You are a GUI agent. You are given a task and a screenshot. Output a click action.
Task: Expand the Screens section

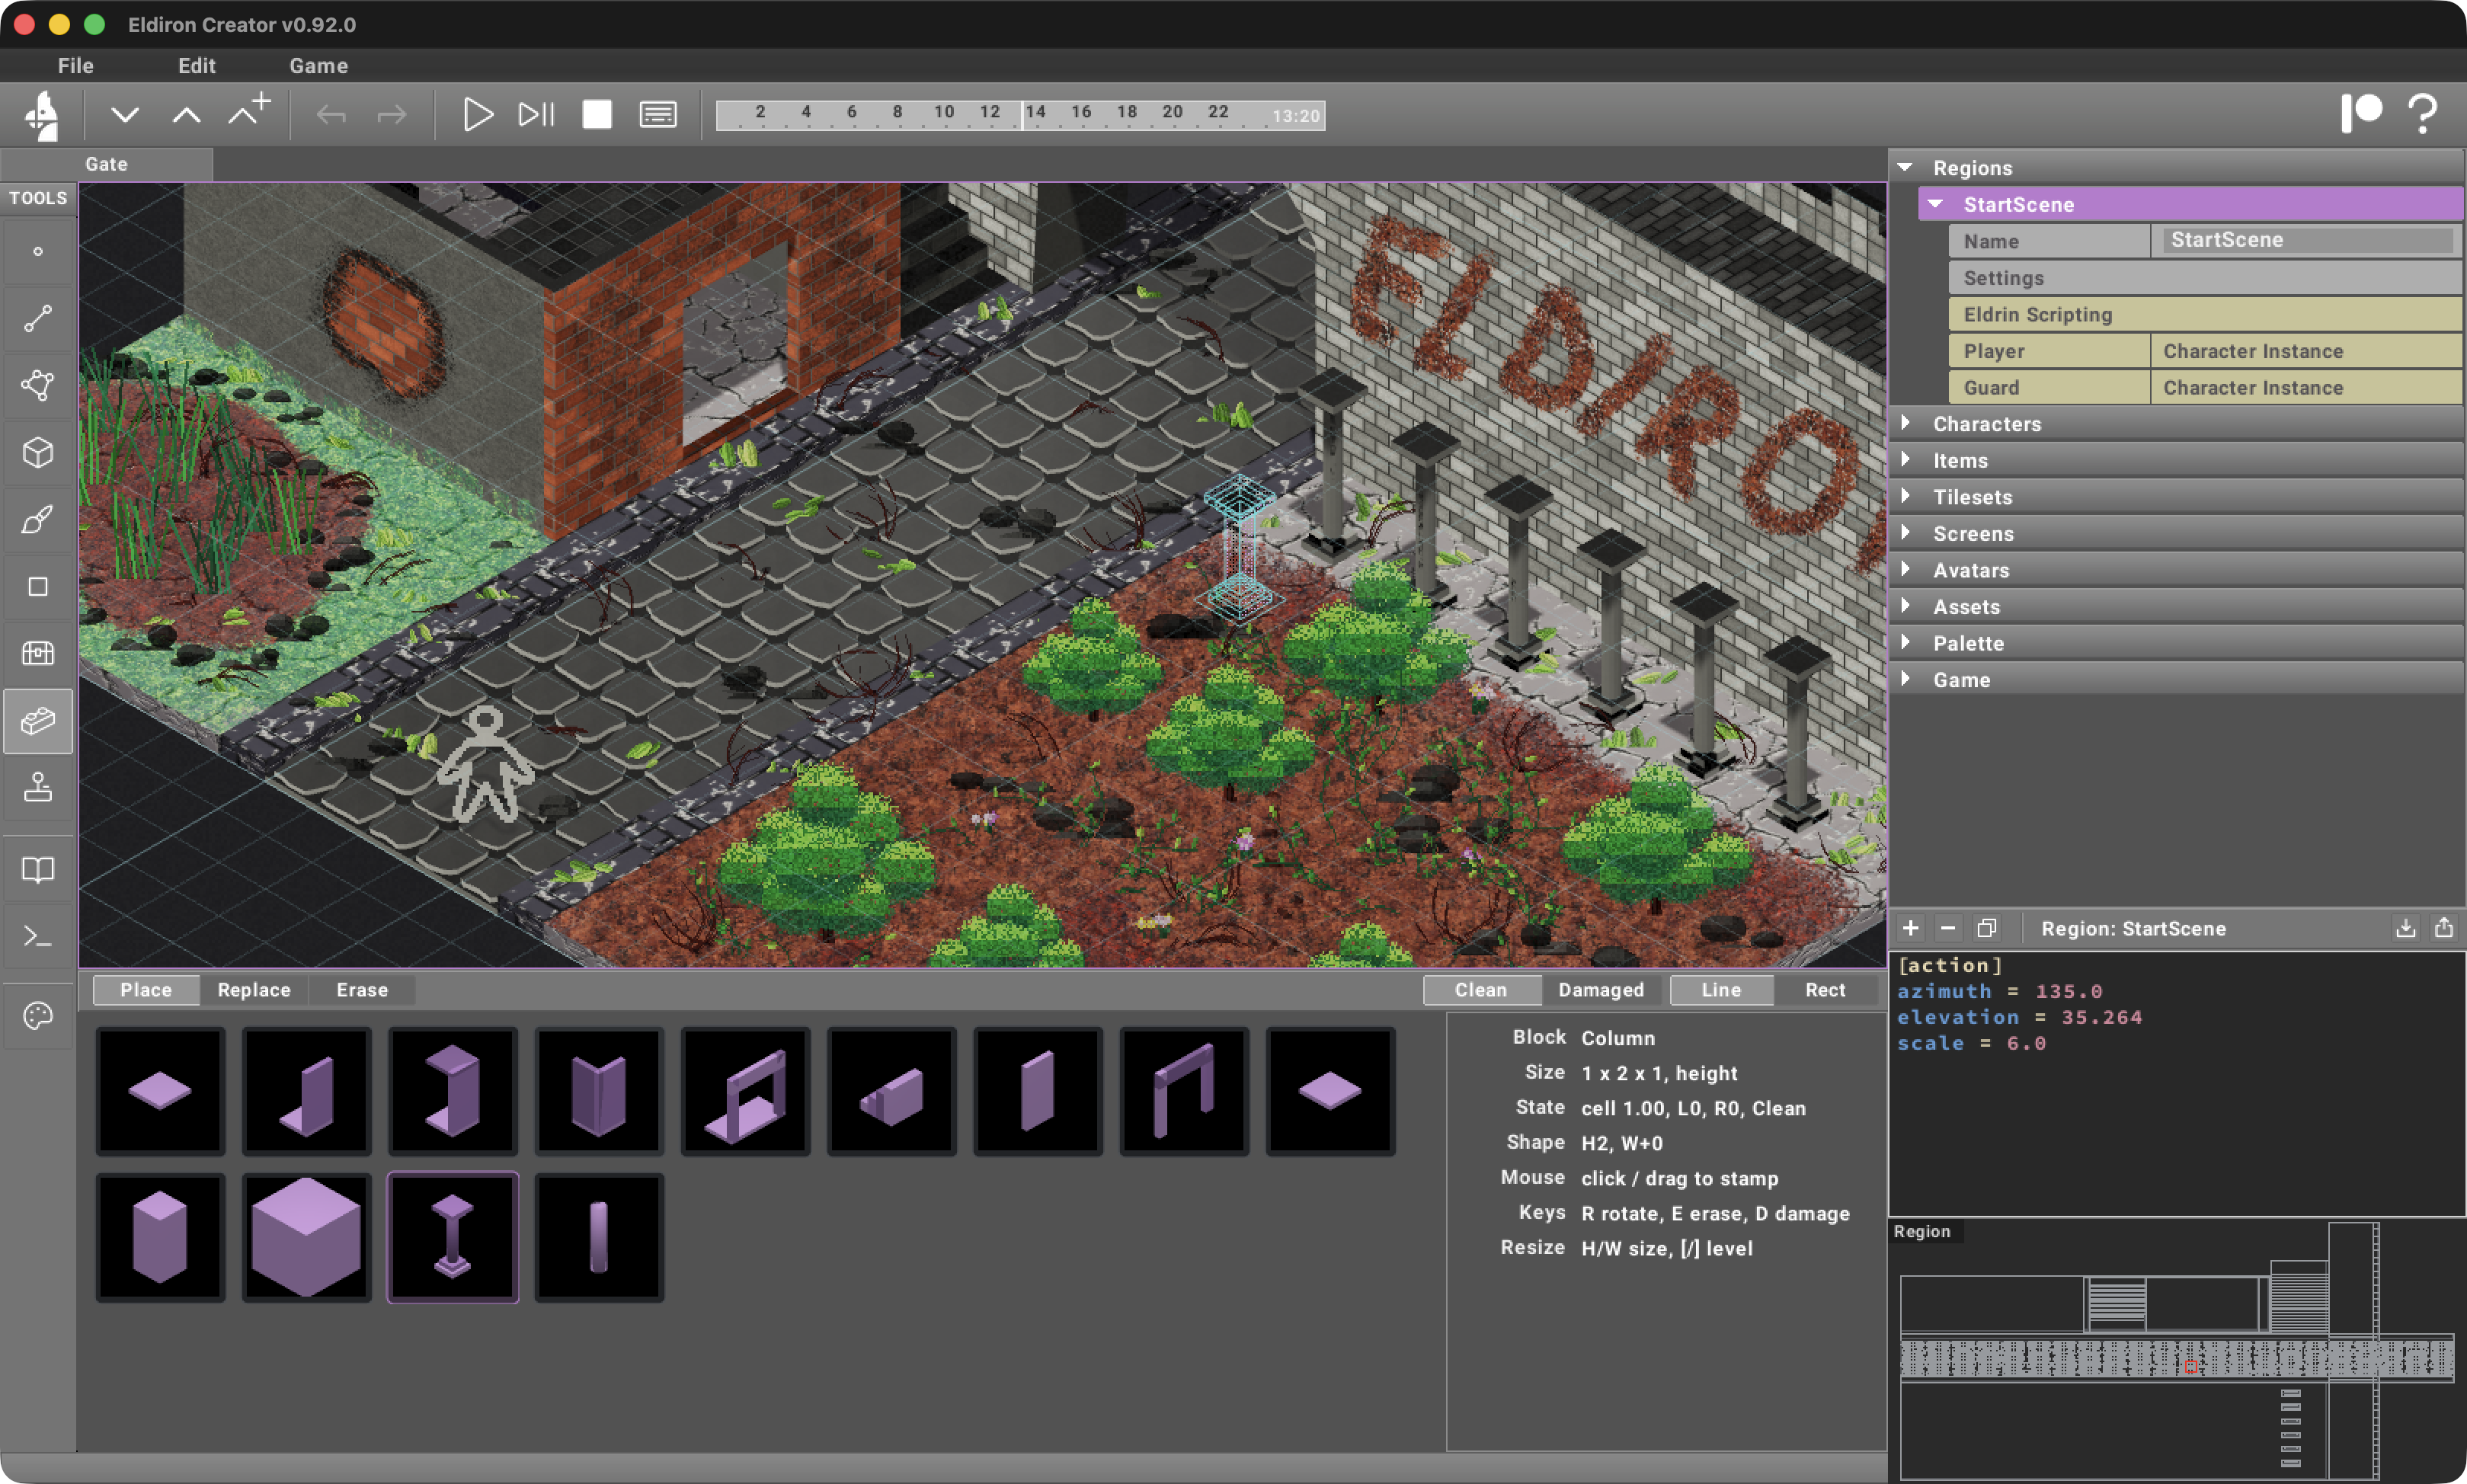1905,533
